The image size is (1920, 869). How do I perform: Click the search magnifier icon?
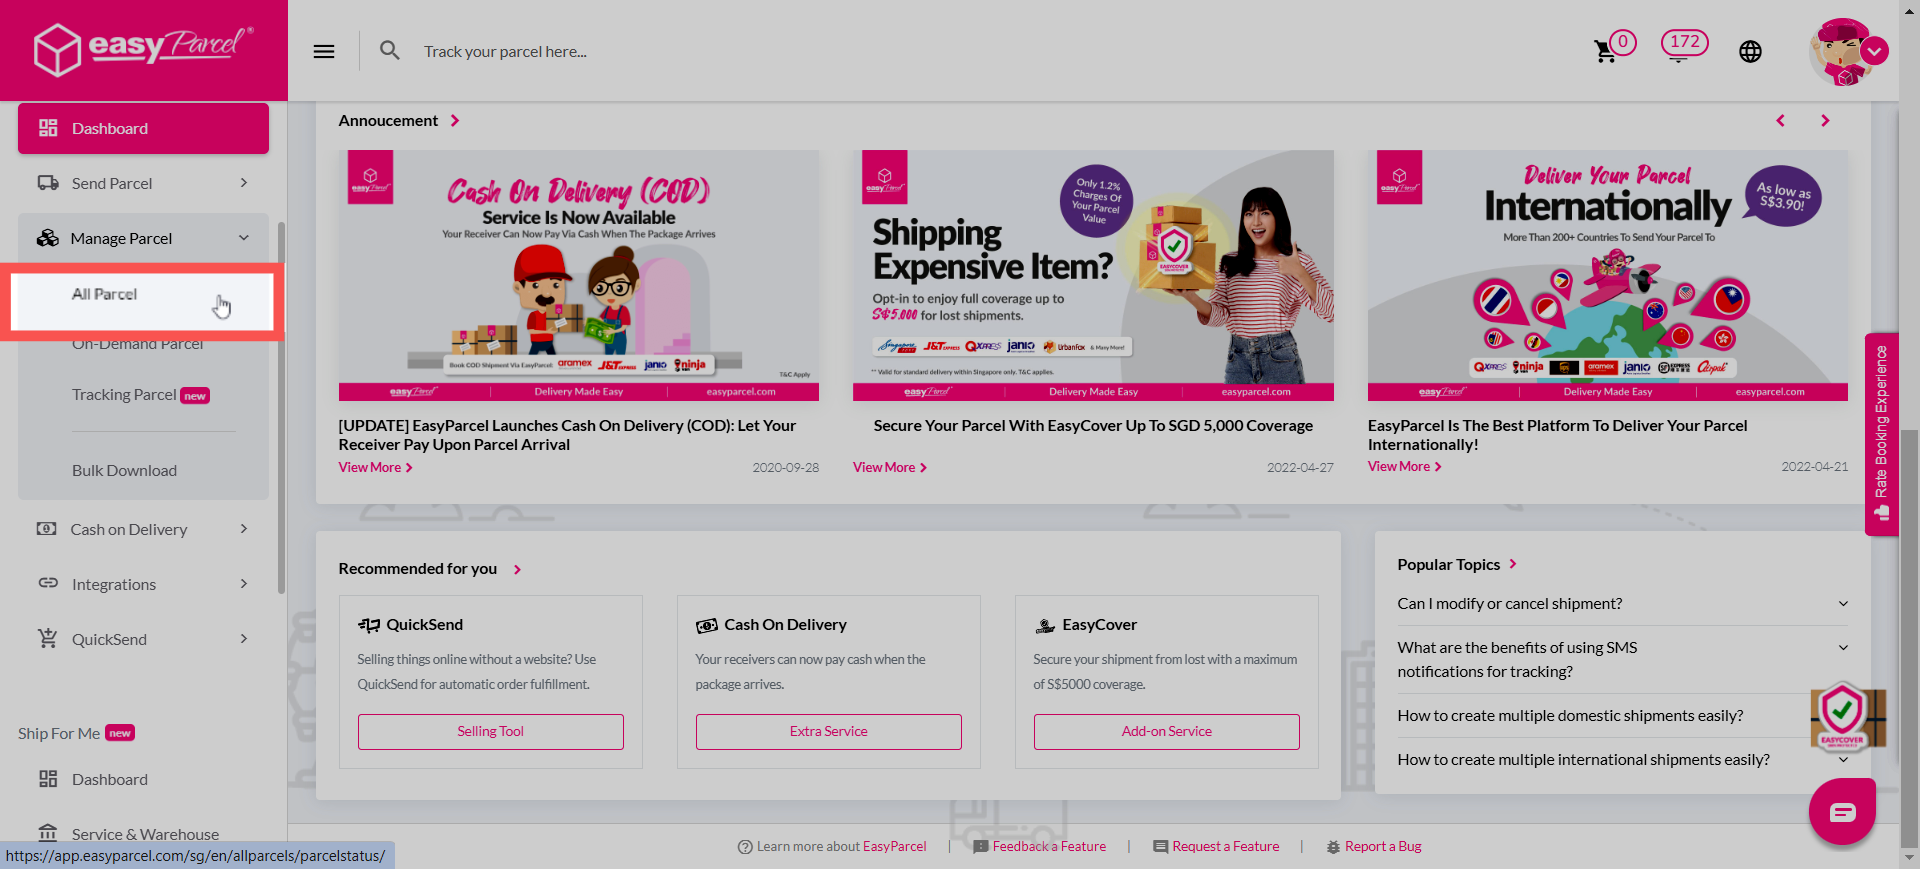click(x=389, y=50)
